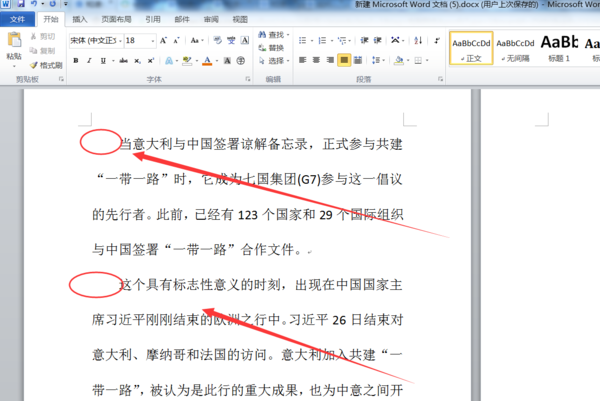Apply the 标题 1 heading style
Viewport: 600px width, 401px height.
click(x=559, y=48)
